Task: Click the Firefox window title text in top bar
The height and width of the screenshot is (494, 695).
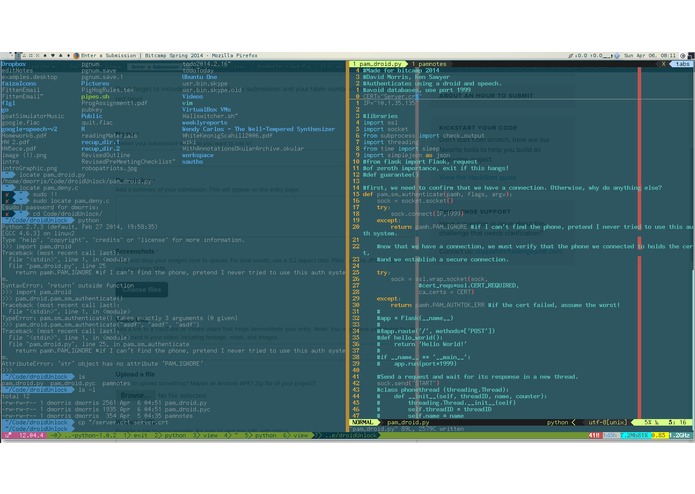Action: click(x=169, y=56)
